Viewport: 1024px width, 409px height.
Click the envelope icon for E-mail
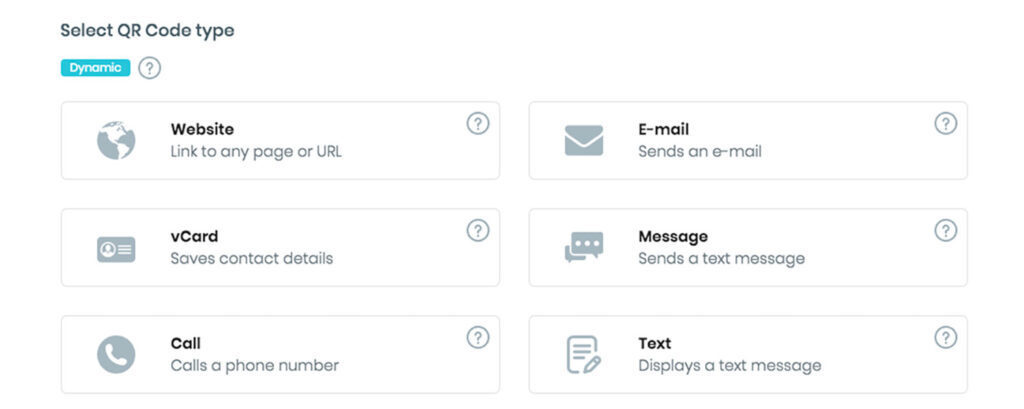click(584, 140)
